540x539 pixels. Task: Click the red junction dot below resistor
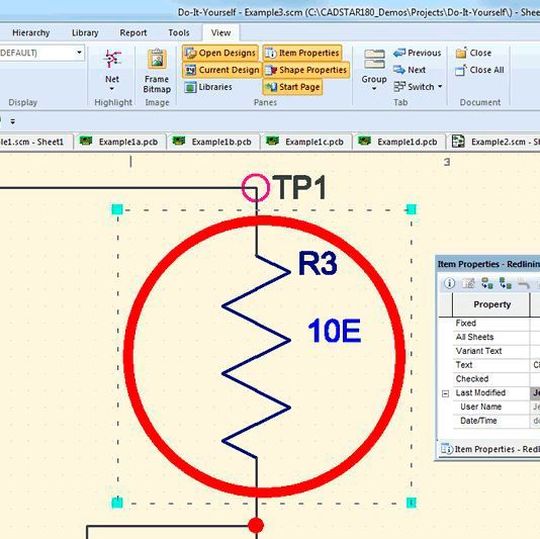pos(256,526)
